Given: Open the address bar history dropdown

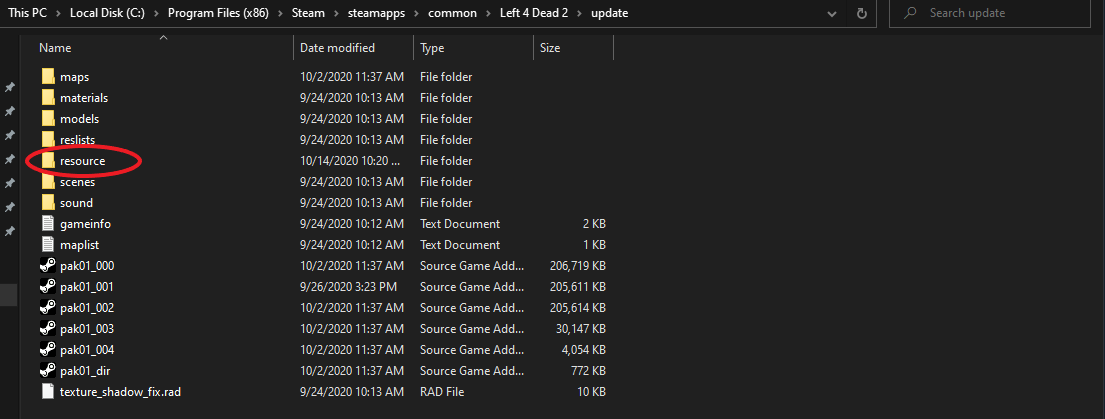Looking at the screenshot, I should (833, 13).
